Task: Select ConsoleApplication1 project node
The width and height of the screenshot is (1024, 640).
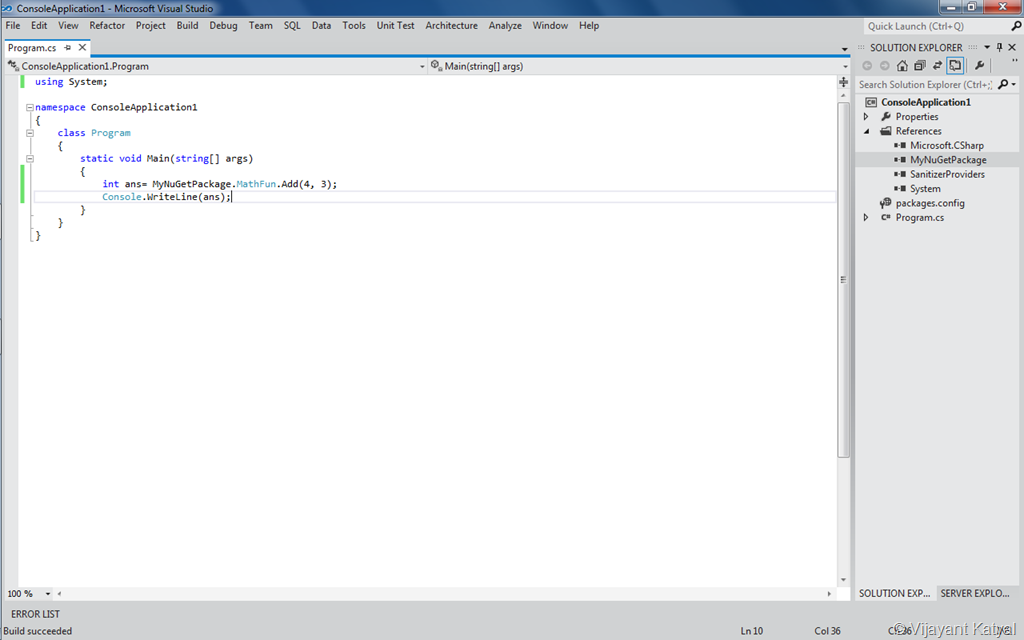Action: tap(925, 102)
